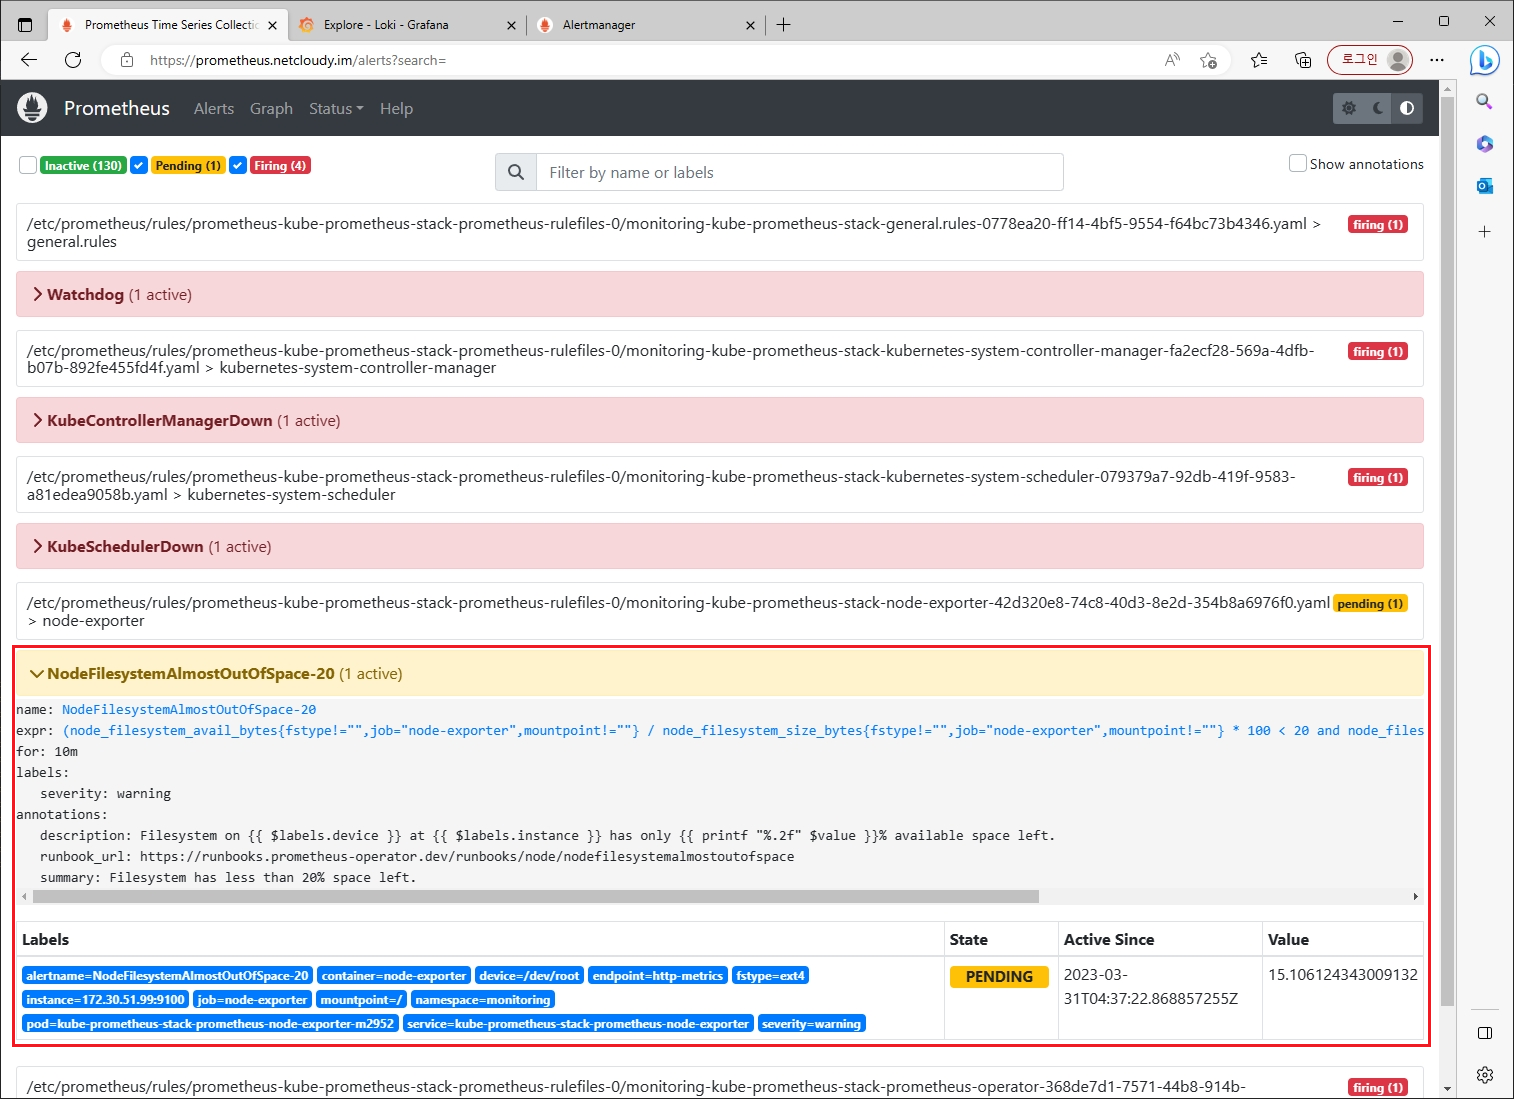Open the browser Settings and more menu
The width and height of the screenshot is (1514, 1099).
click(x=1437, y=60)
